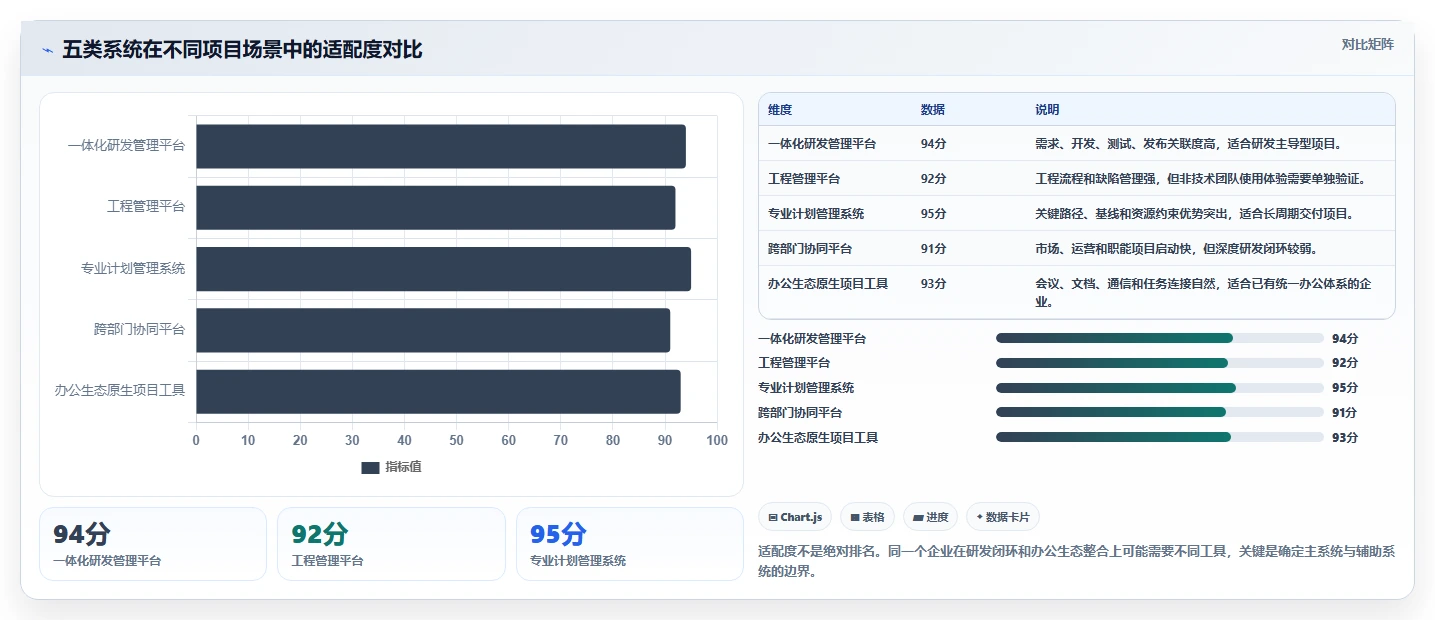Click the 91分 cell in the table
This screenshot has width=1435, height=620.
(934, 249)
